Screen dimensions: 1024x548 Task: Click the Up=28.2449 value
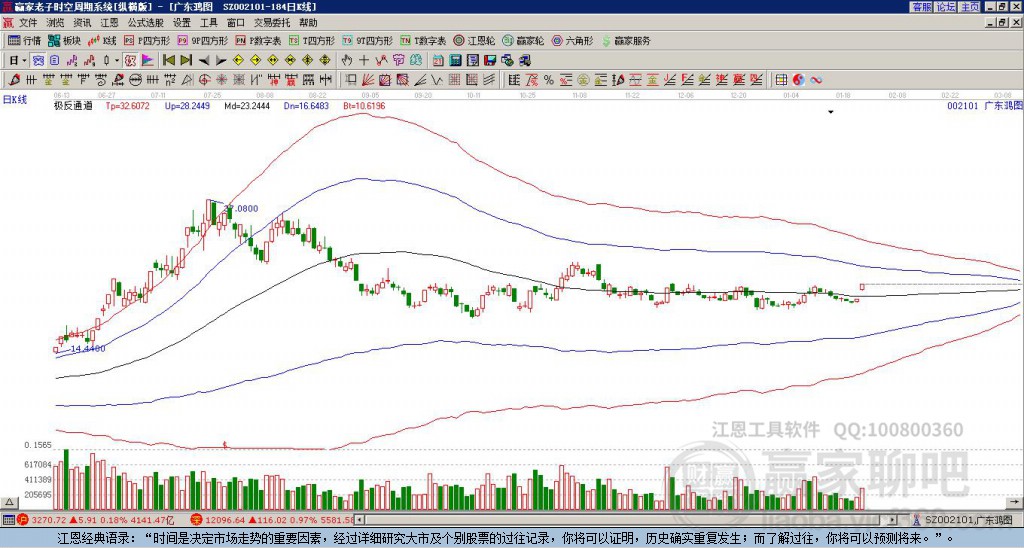[187, 105]
